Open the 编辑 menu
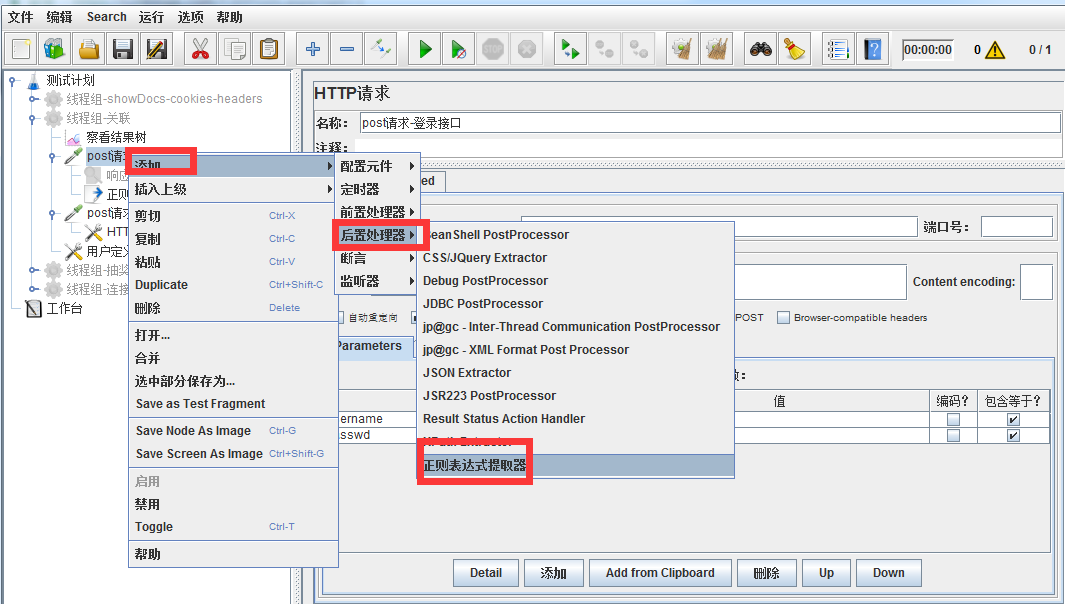The height and width of the screenshot is (604, 1065). [x=59, y=17]
